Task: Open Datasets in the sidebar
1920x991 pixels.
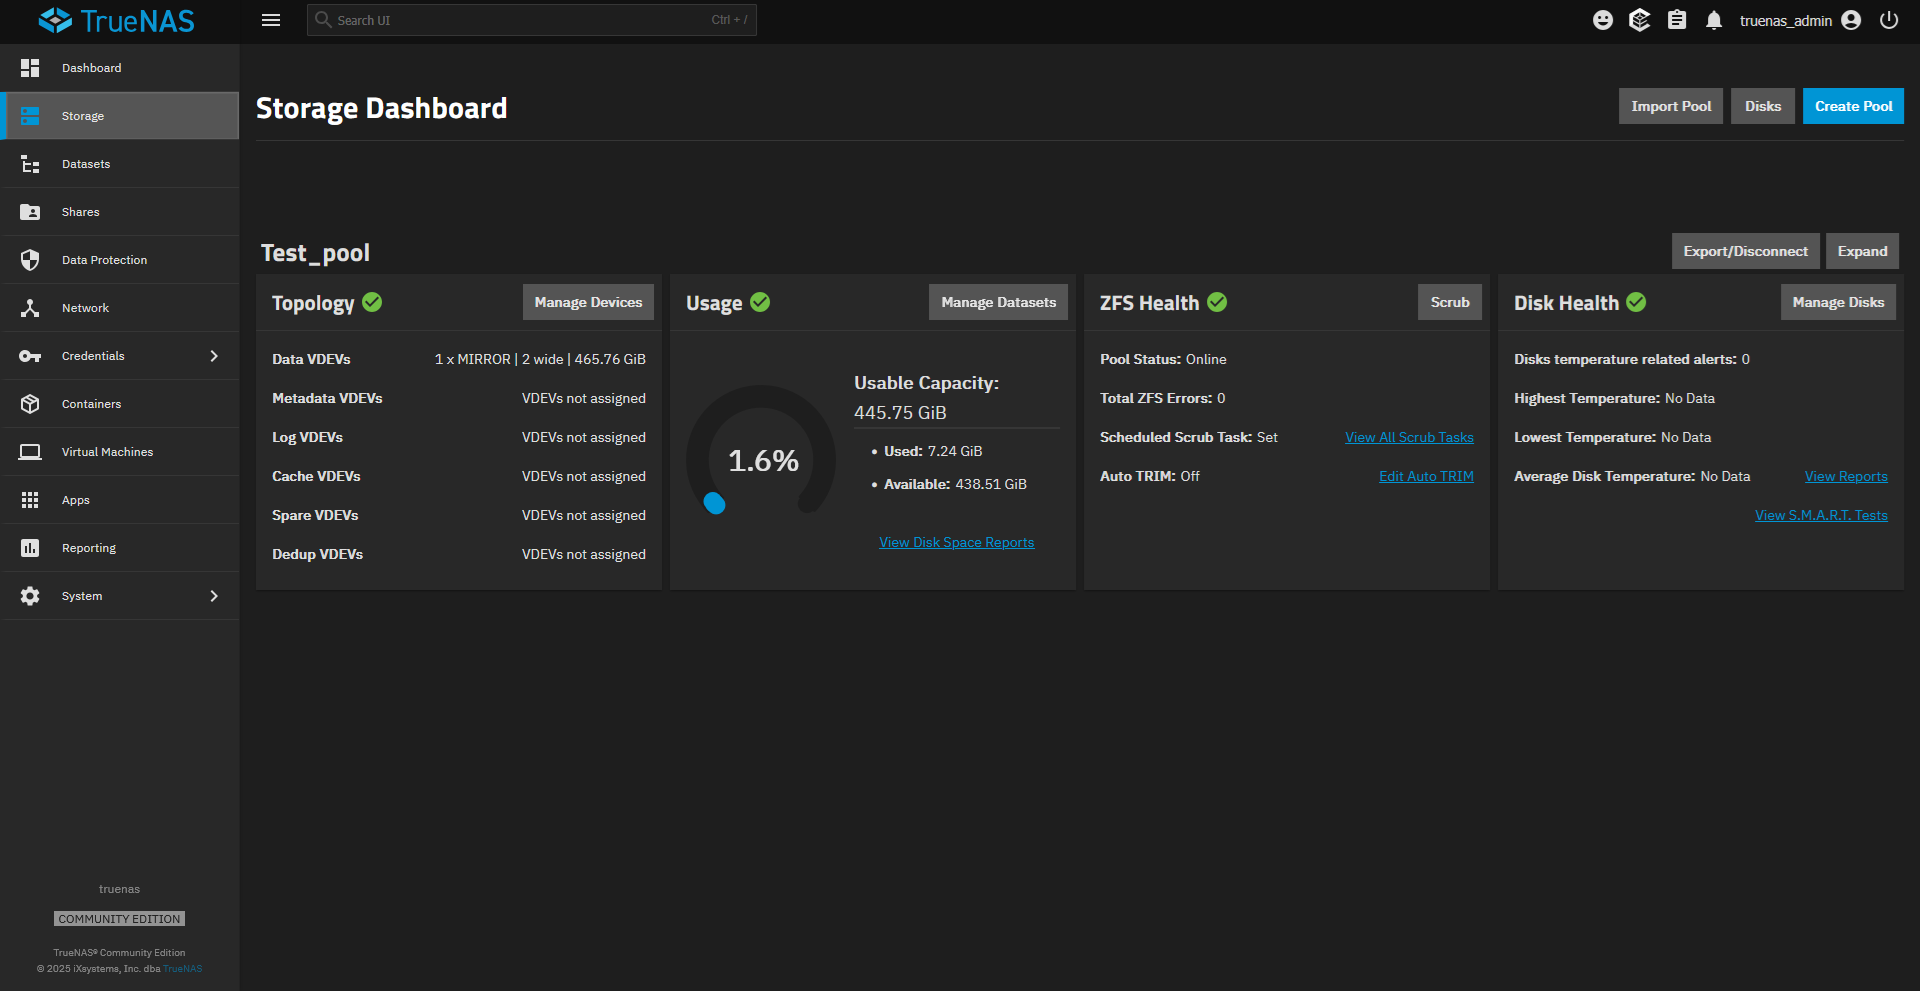Action: click(86, 164)
